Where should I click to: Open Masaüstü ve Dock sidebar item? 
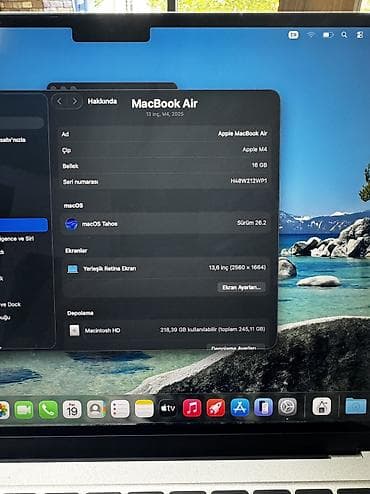pos(11,304)
